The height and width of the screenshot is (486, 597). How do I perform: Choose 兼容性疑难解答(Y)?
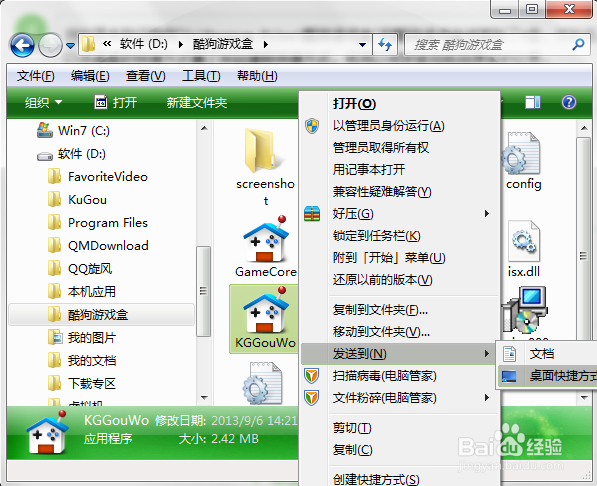399,192
